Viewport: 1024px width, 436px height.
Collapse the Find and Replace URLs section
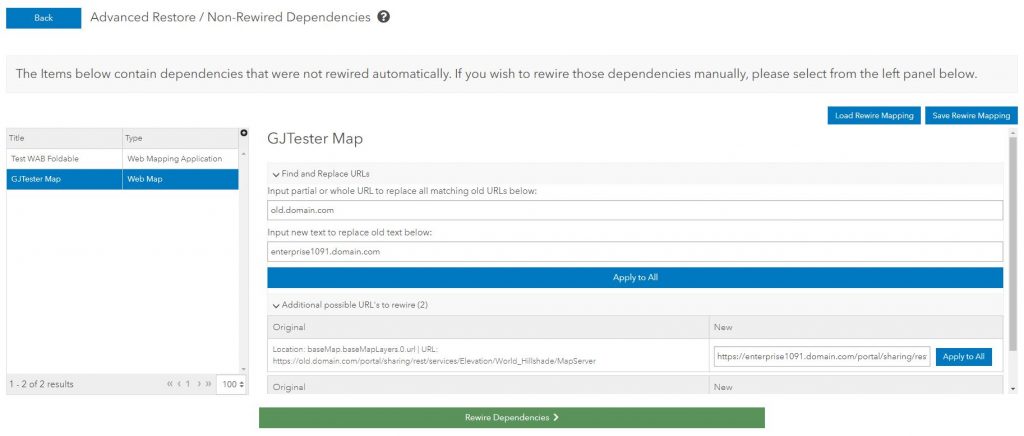(x=276, y=174)
